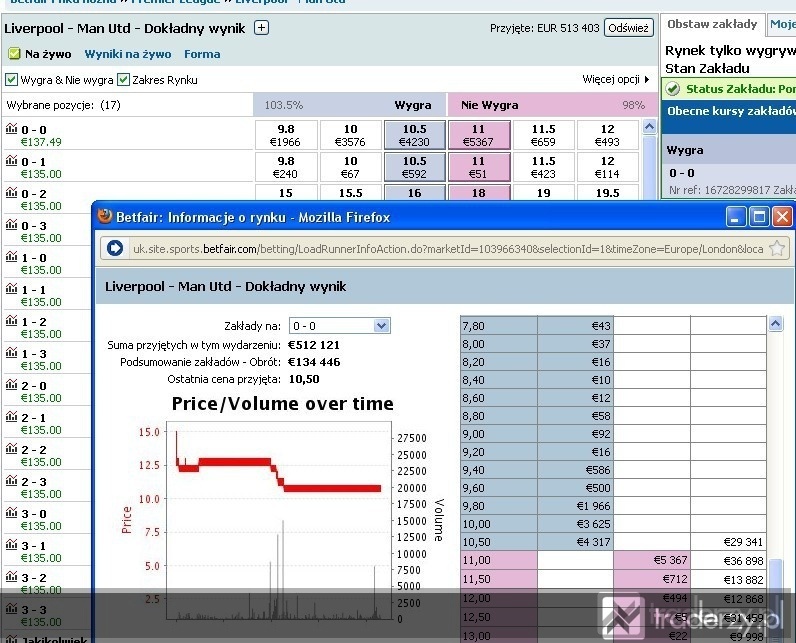Back 0 - 1 at 10.5 €592
This screenshot has height=643, width=796.
pyautogui.click(x=415, y=167)
